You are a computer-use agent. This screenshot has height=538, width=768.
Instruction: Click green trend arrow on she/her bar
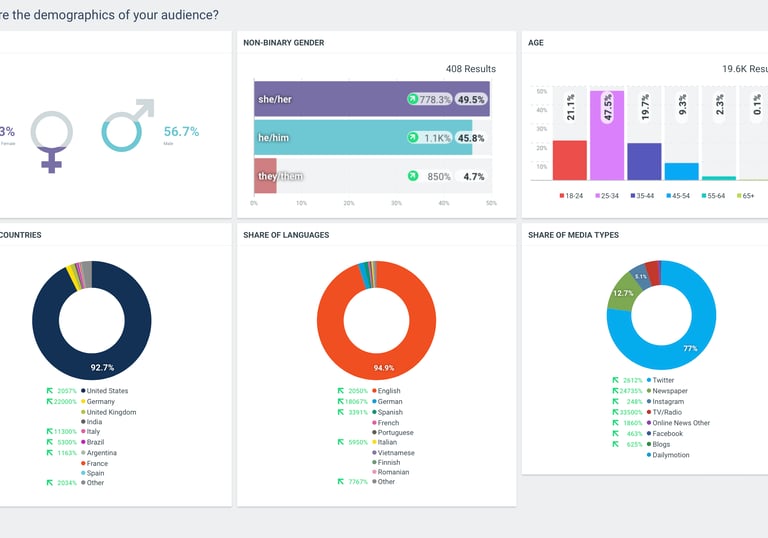pyautogui.click(x=413, y=99)
